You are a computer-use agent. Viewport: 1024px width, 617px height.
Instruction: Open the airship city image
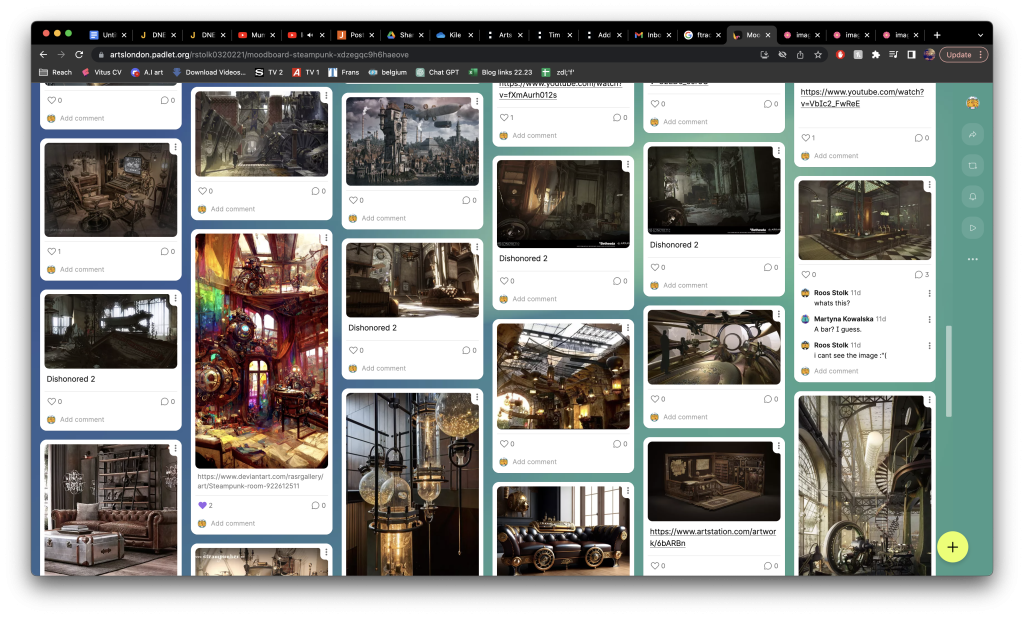coord(412,142)
